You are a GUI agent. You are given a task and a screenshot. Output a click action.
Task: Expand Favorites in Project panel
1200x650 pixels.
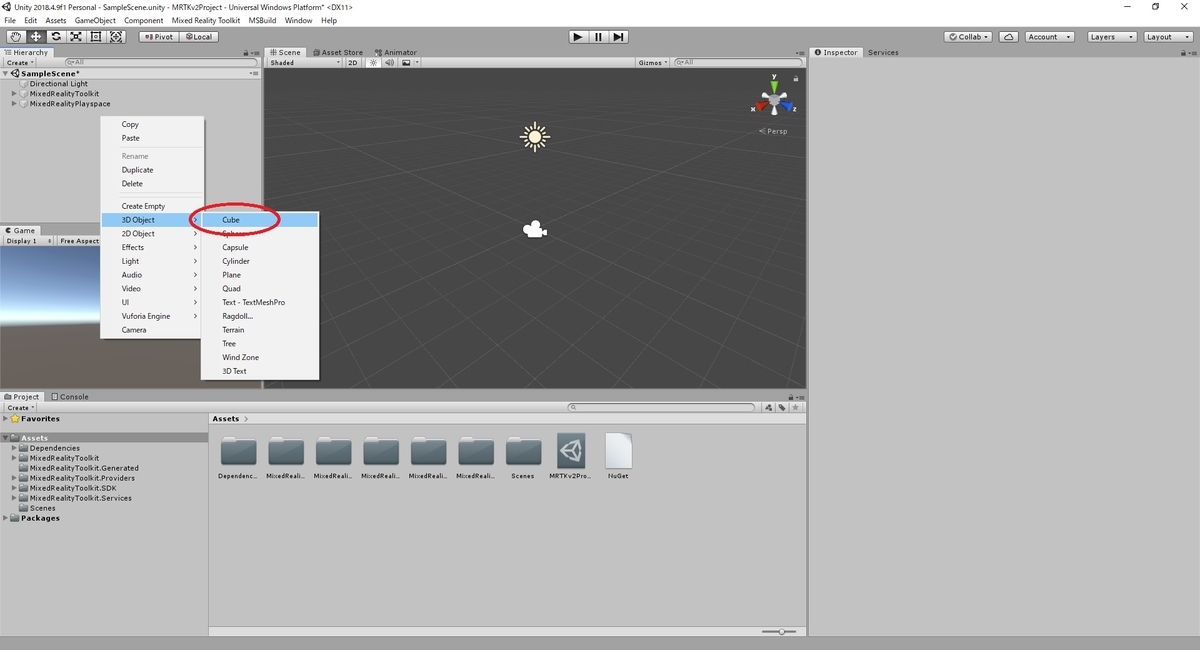tap(6, 419)
